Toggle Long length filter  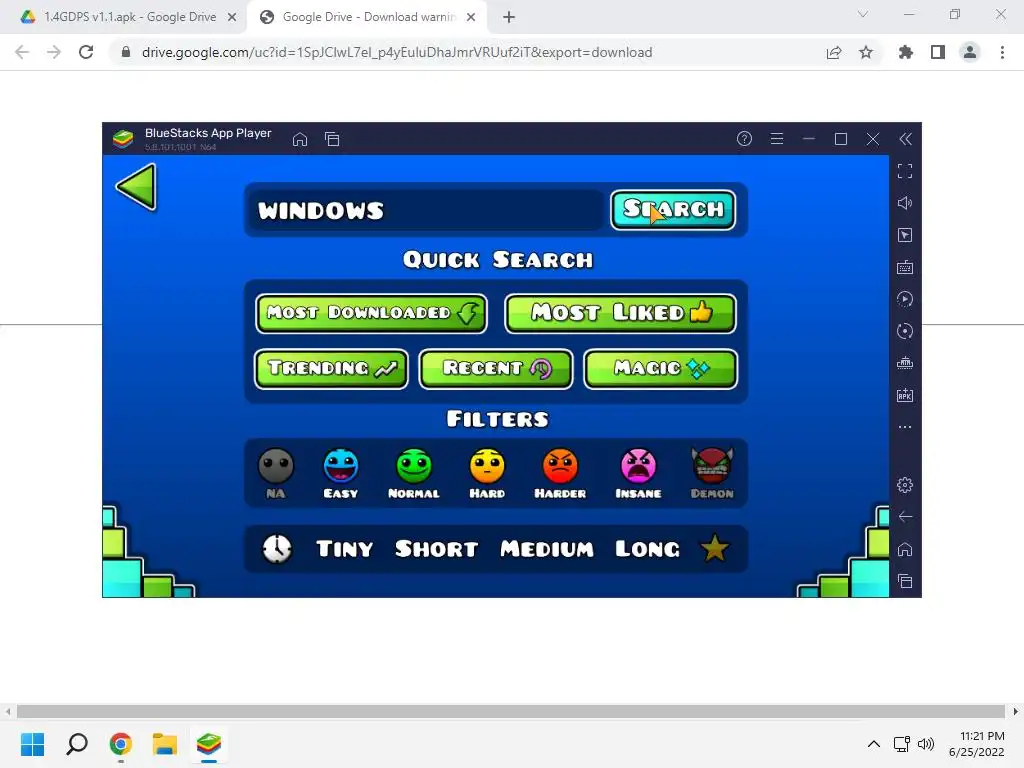tap(647, 549)
